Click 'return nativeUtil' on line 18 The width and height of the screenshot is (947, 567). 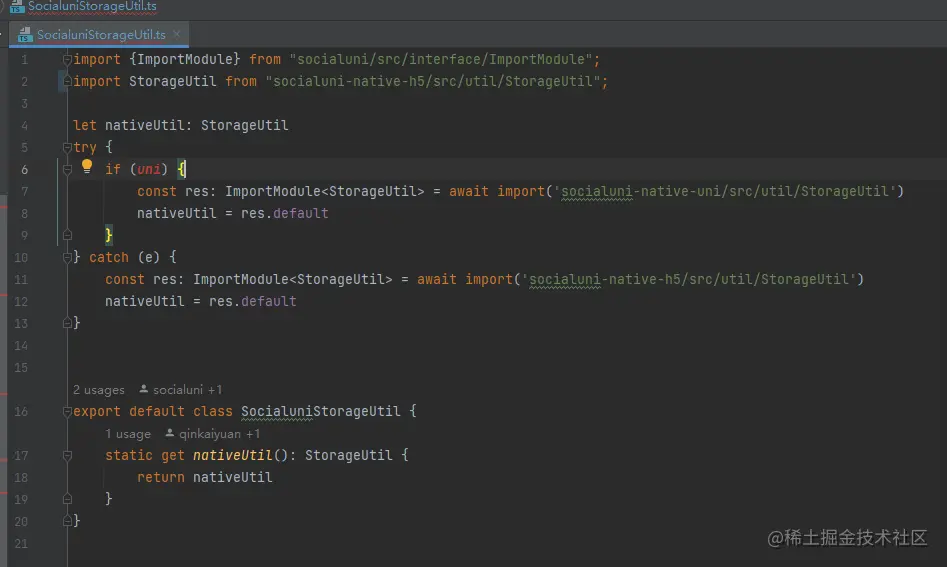pos(204,477)
